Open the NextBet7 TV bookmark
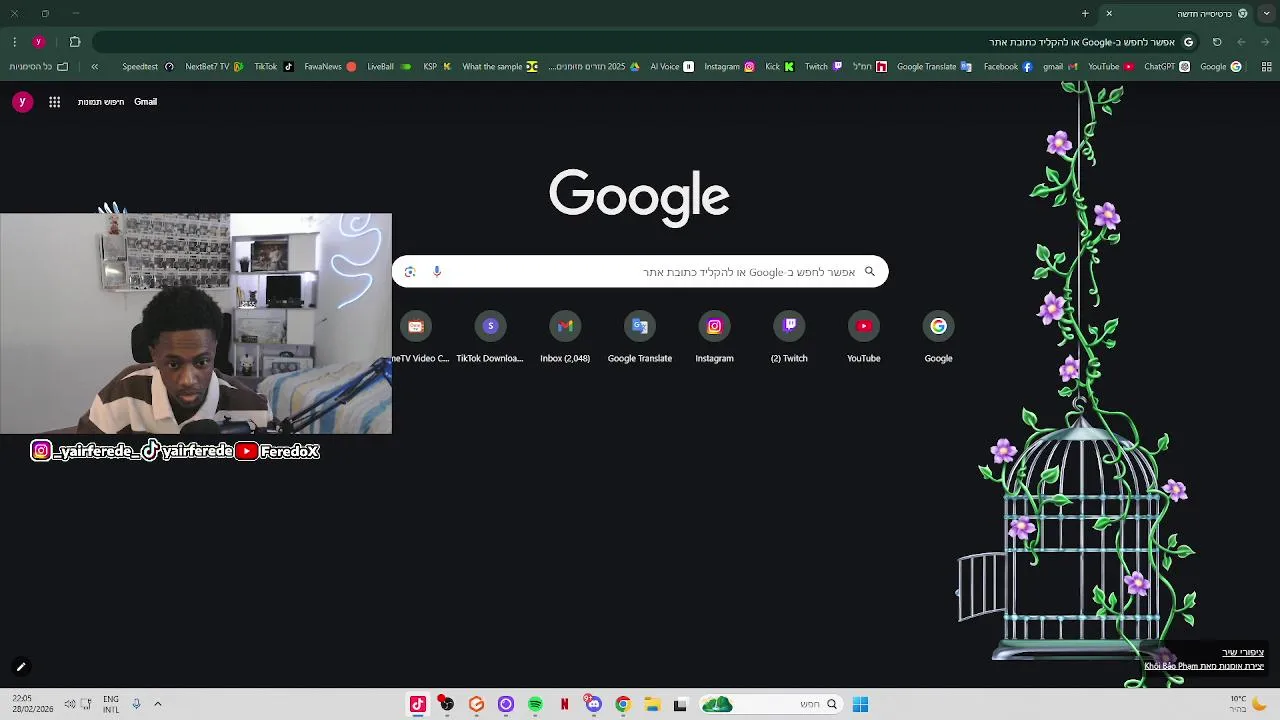 [x=215, y=67]
